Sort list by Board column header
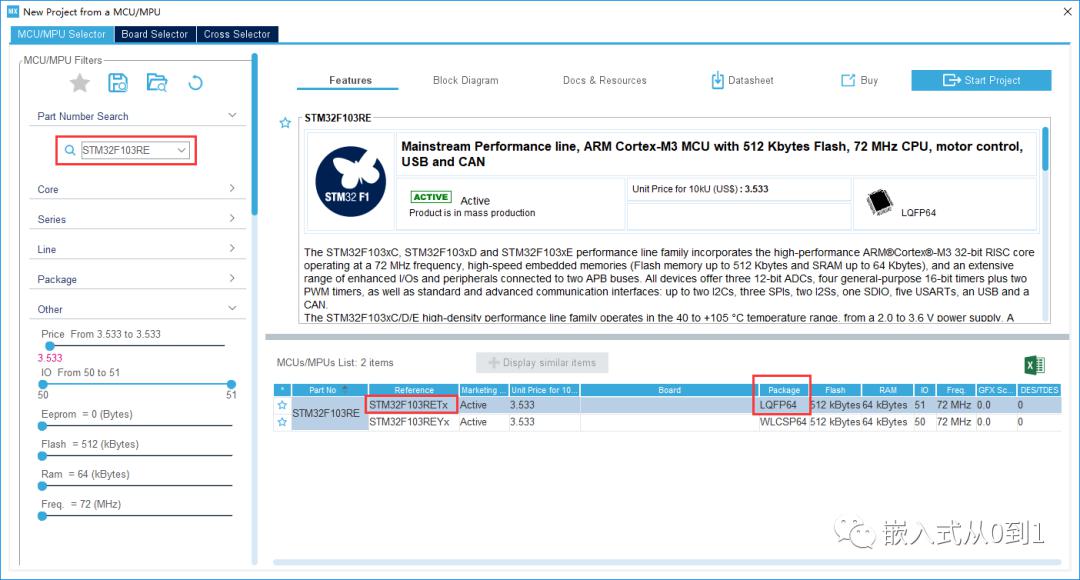Image resolution: width=1080 pixels, height=580 pixels. [x=669, y=390]
